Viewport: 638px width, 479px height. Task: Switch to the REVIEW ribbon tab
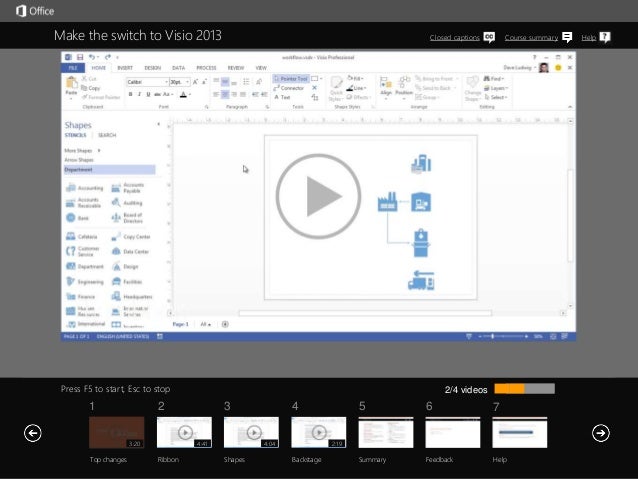(x=236, y=68)
